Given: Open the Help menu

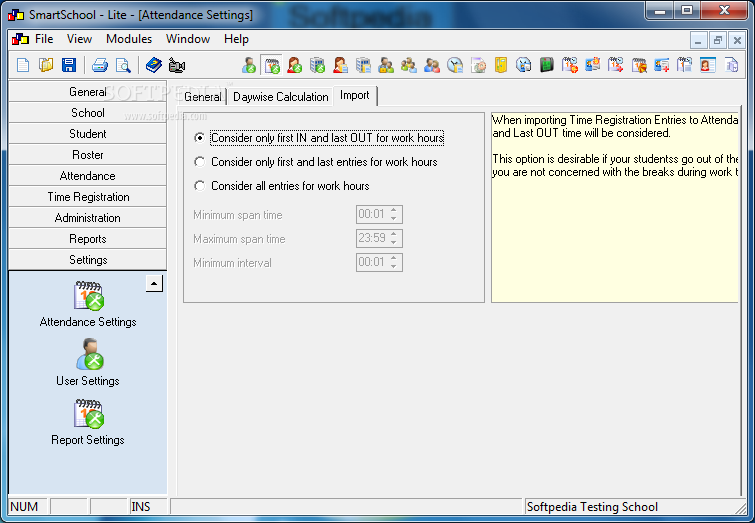Looking at the screenshot, I should pyautogui.click(x=236, y=39).
